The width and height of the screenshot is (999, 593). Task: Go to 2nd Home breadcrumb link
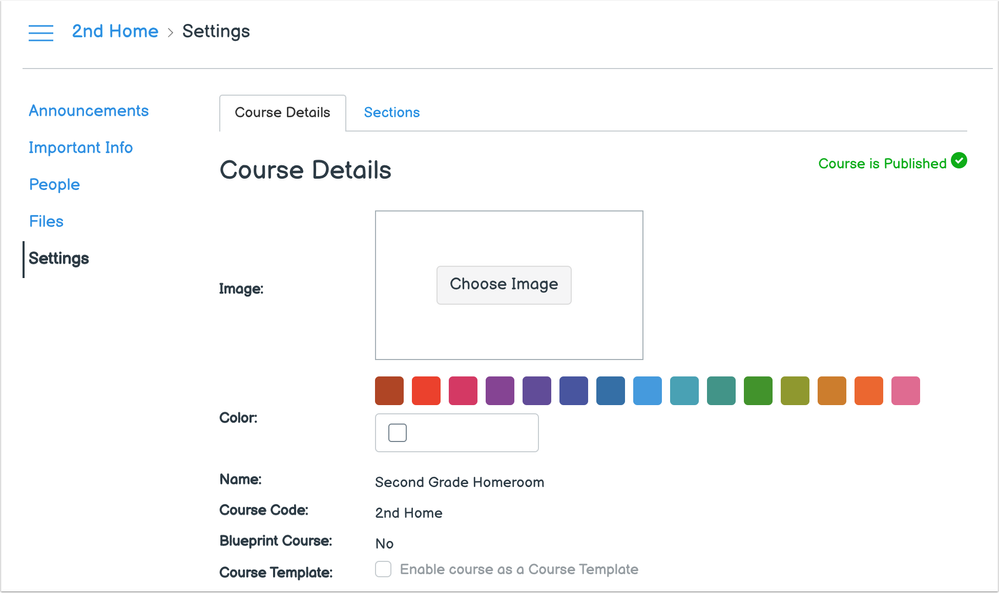tap(115, 31)
